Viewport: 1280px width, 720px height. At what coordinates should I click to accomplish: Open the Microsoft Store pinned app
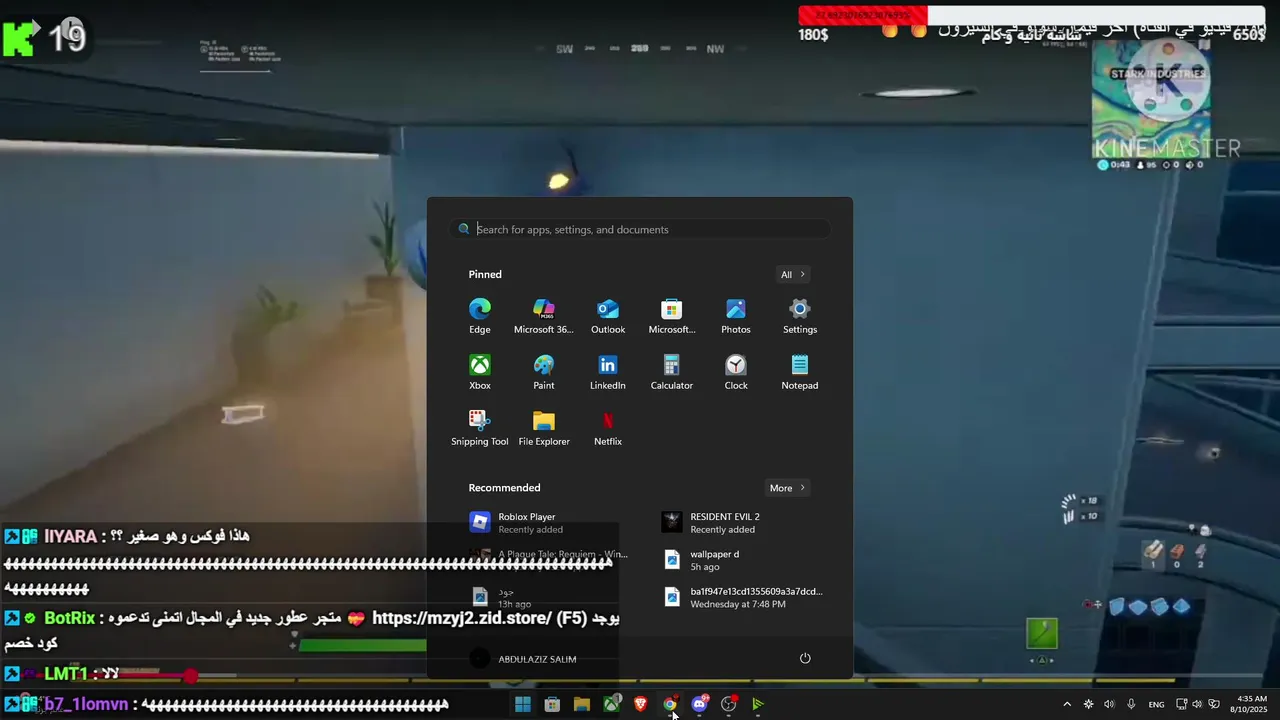coord(672,316)
